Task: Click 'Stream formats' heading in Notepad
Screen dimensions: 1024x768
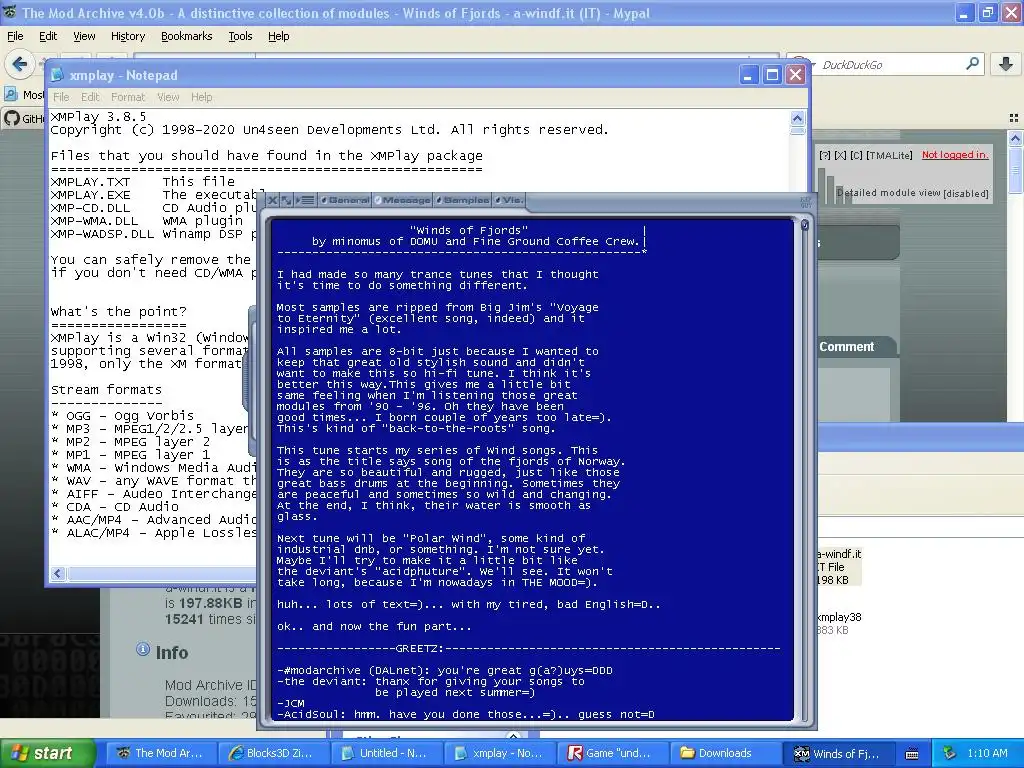Action: tap(106, 389)
